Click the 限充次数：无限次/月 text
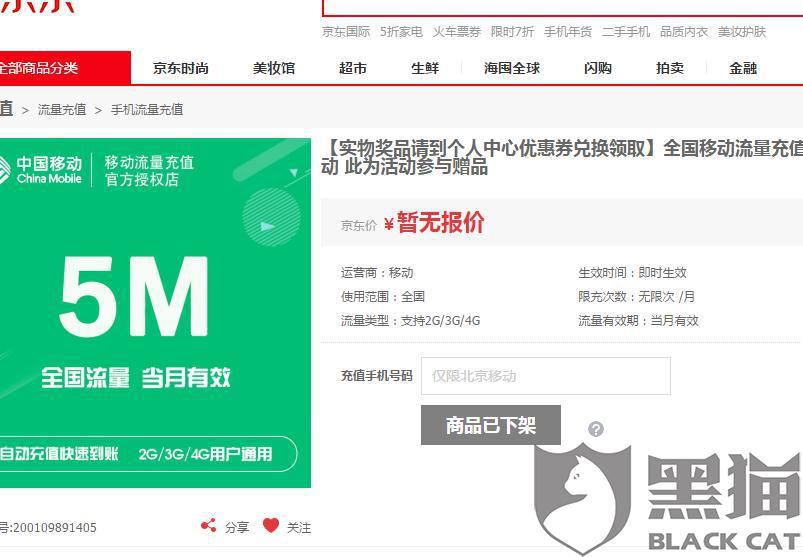The image size is (803, 557). 637,296
